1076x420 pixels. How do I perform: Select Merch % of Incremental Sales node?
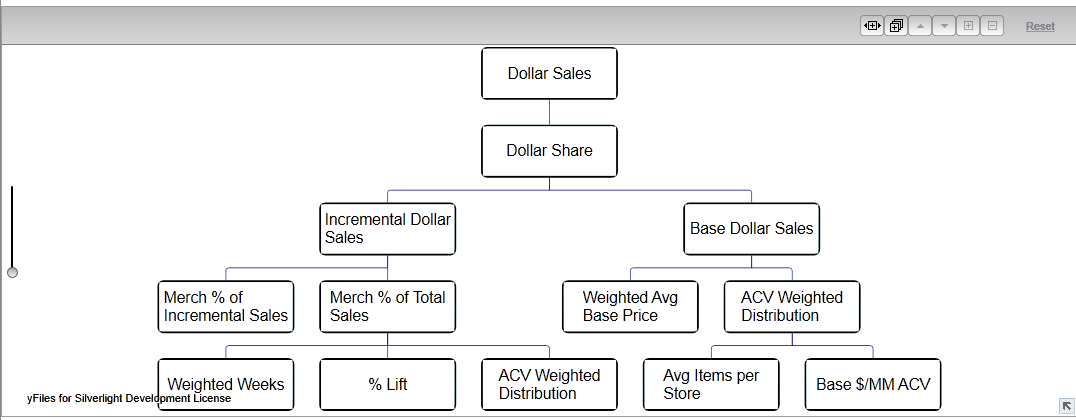[226, 307]
